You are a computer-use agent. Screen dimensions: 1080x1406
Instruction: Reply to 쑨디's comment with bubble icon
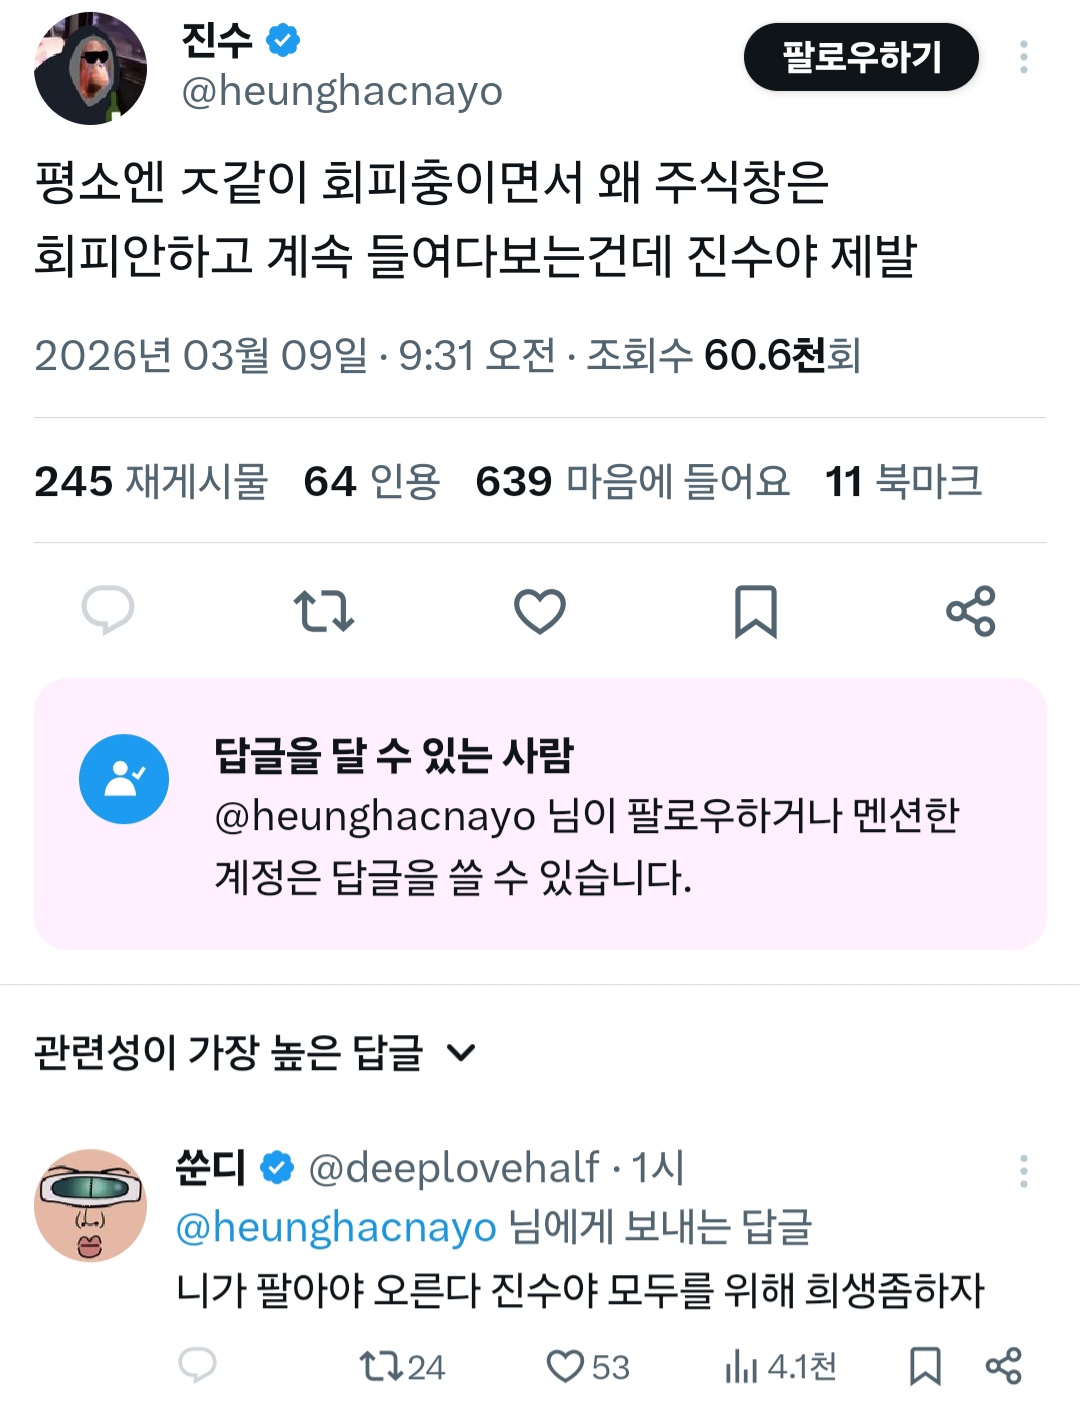click(197, 1365)
